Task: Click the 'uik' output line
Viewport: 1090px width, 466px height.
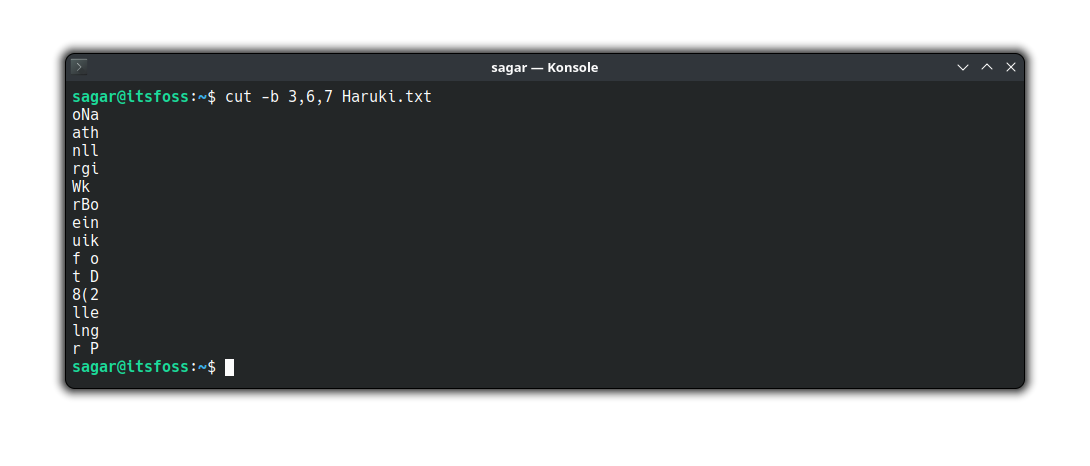Action: 85,241
